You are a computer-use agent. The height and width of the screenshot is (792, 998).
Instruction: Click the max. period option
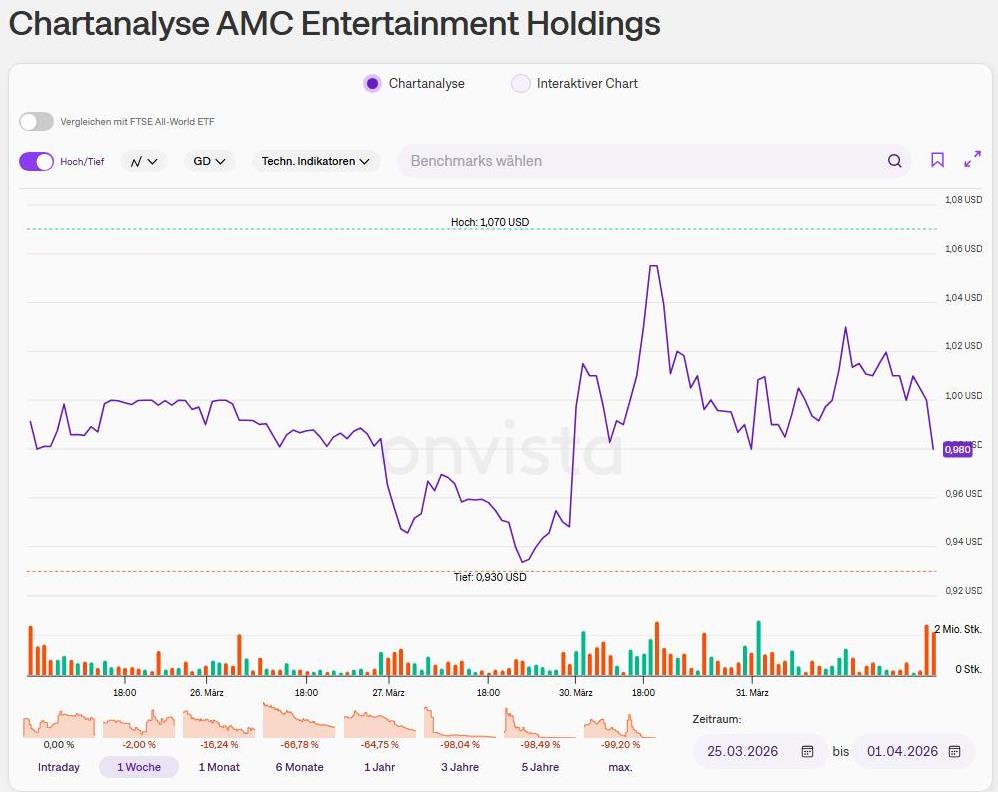click(620, 767)
